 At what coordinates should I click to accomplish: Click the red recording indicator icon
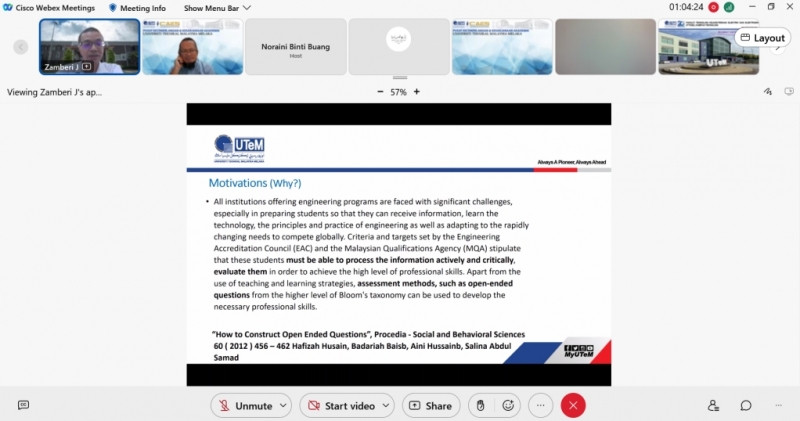tap(712, 7)
